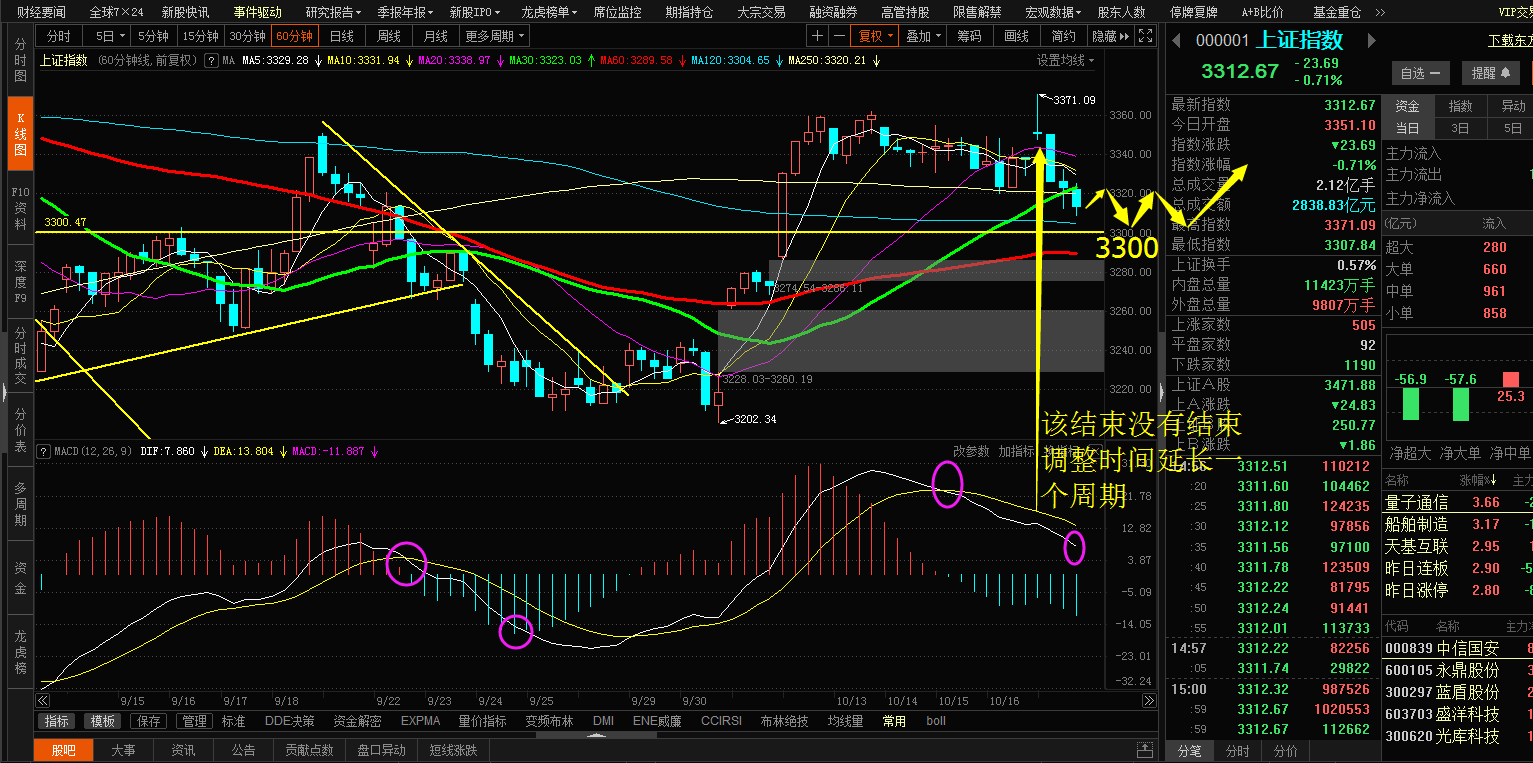1533x763 pixels.
Task: Click 改参数 to change MACD parameters
Action: click(x=971, y=452)
